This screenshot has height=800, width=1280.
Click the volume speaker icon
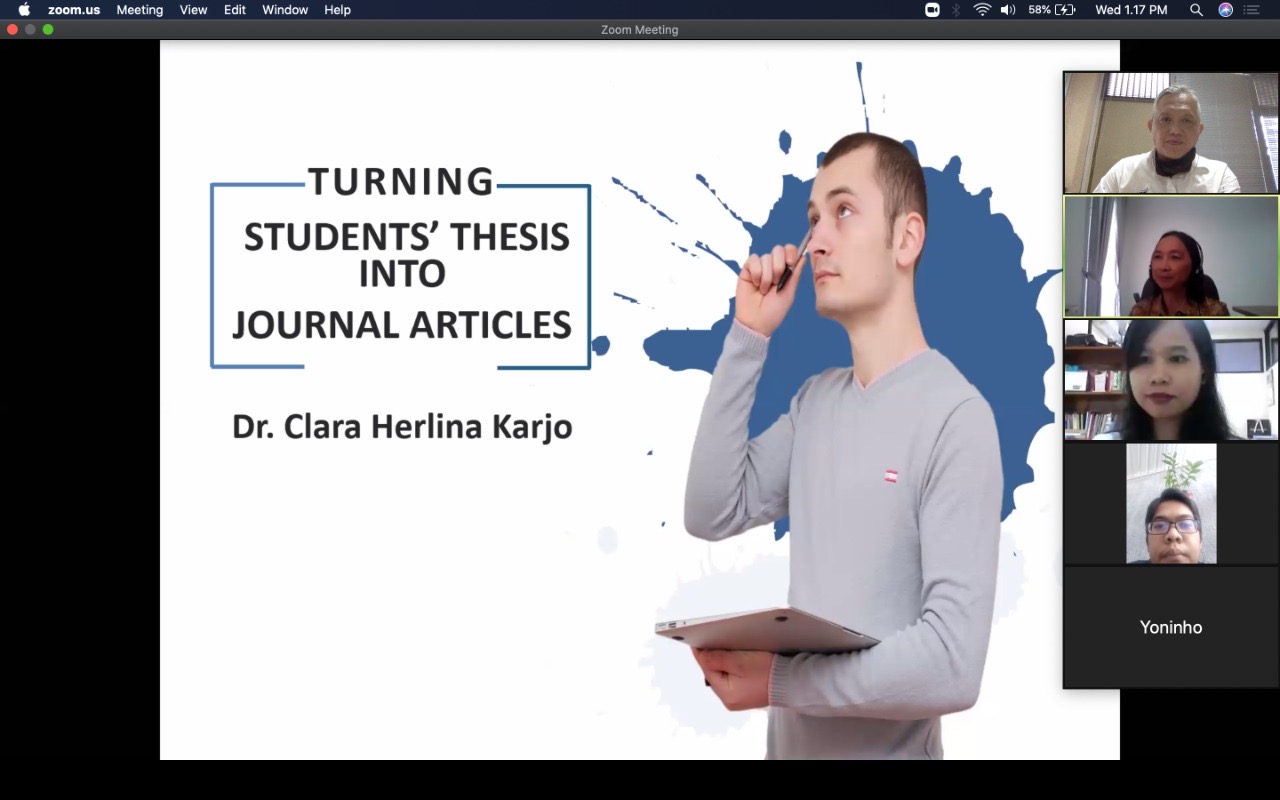point(1007,10)
